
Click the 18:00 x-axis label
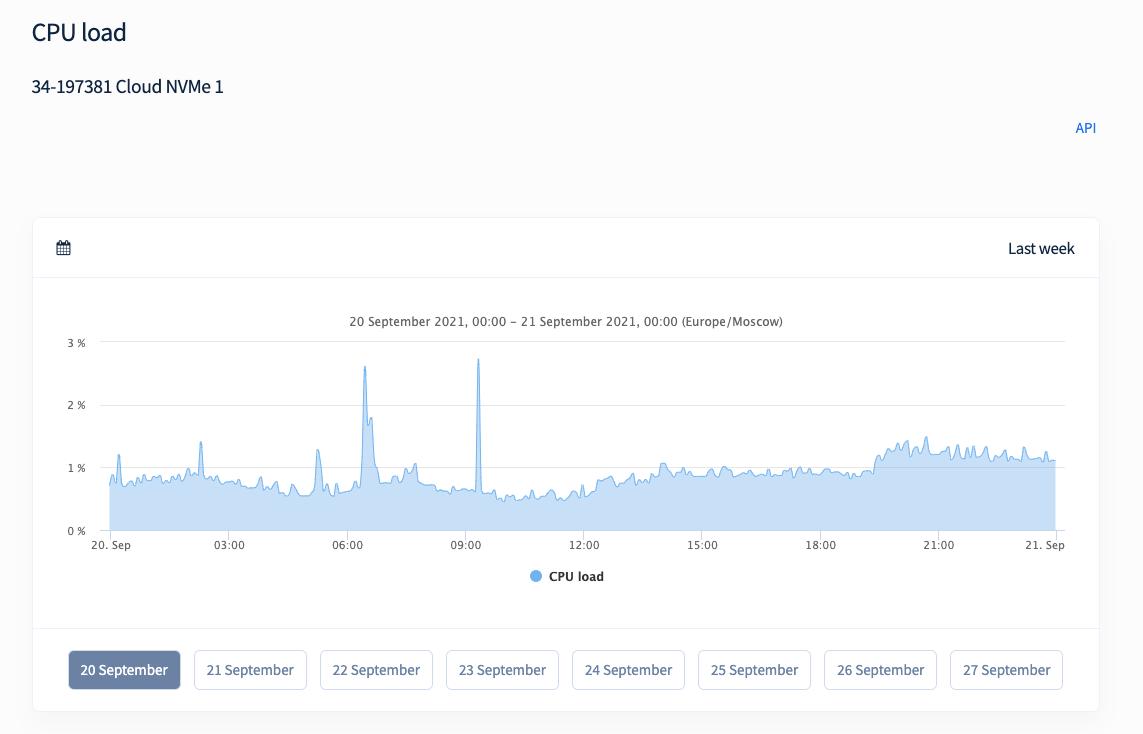[820, 545]
